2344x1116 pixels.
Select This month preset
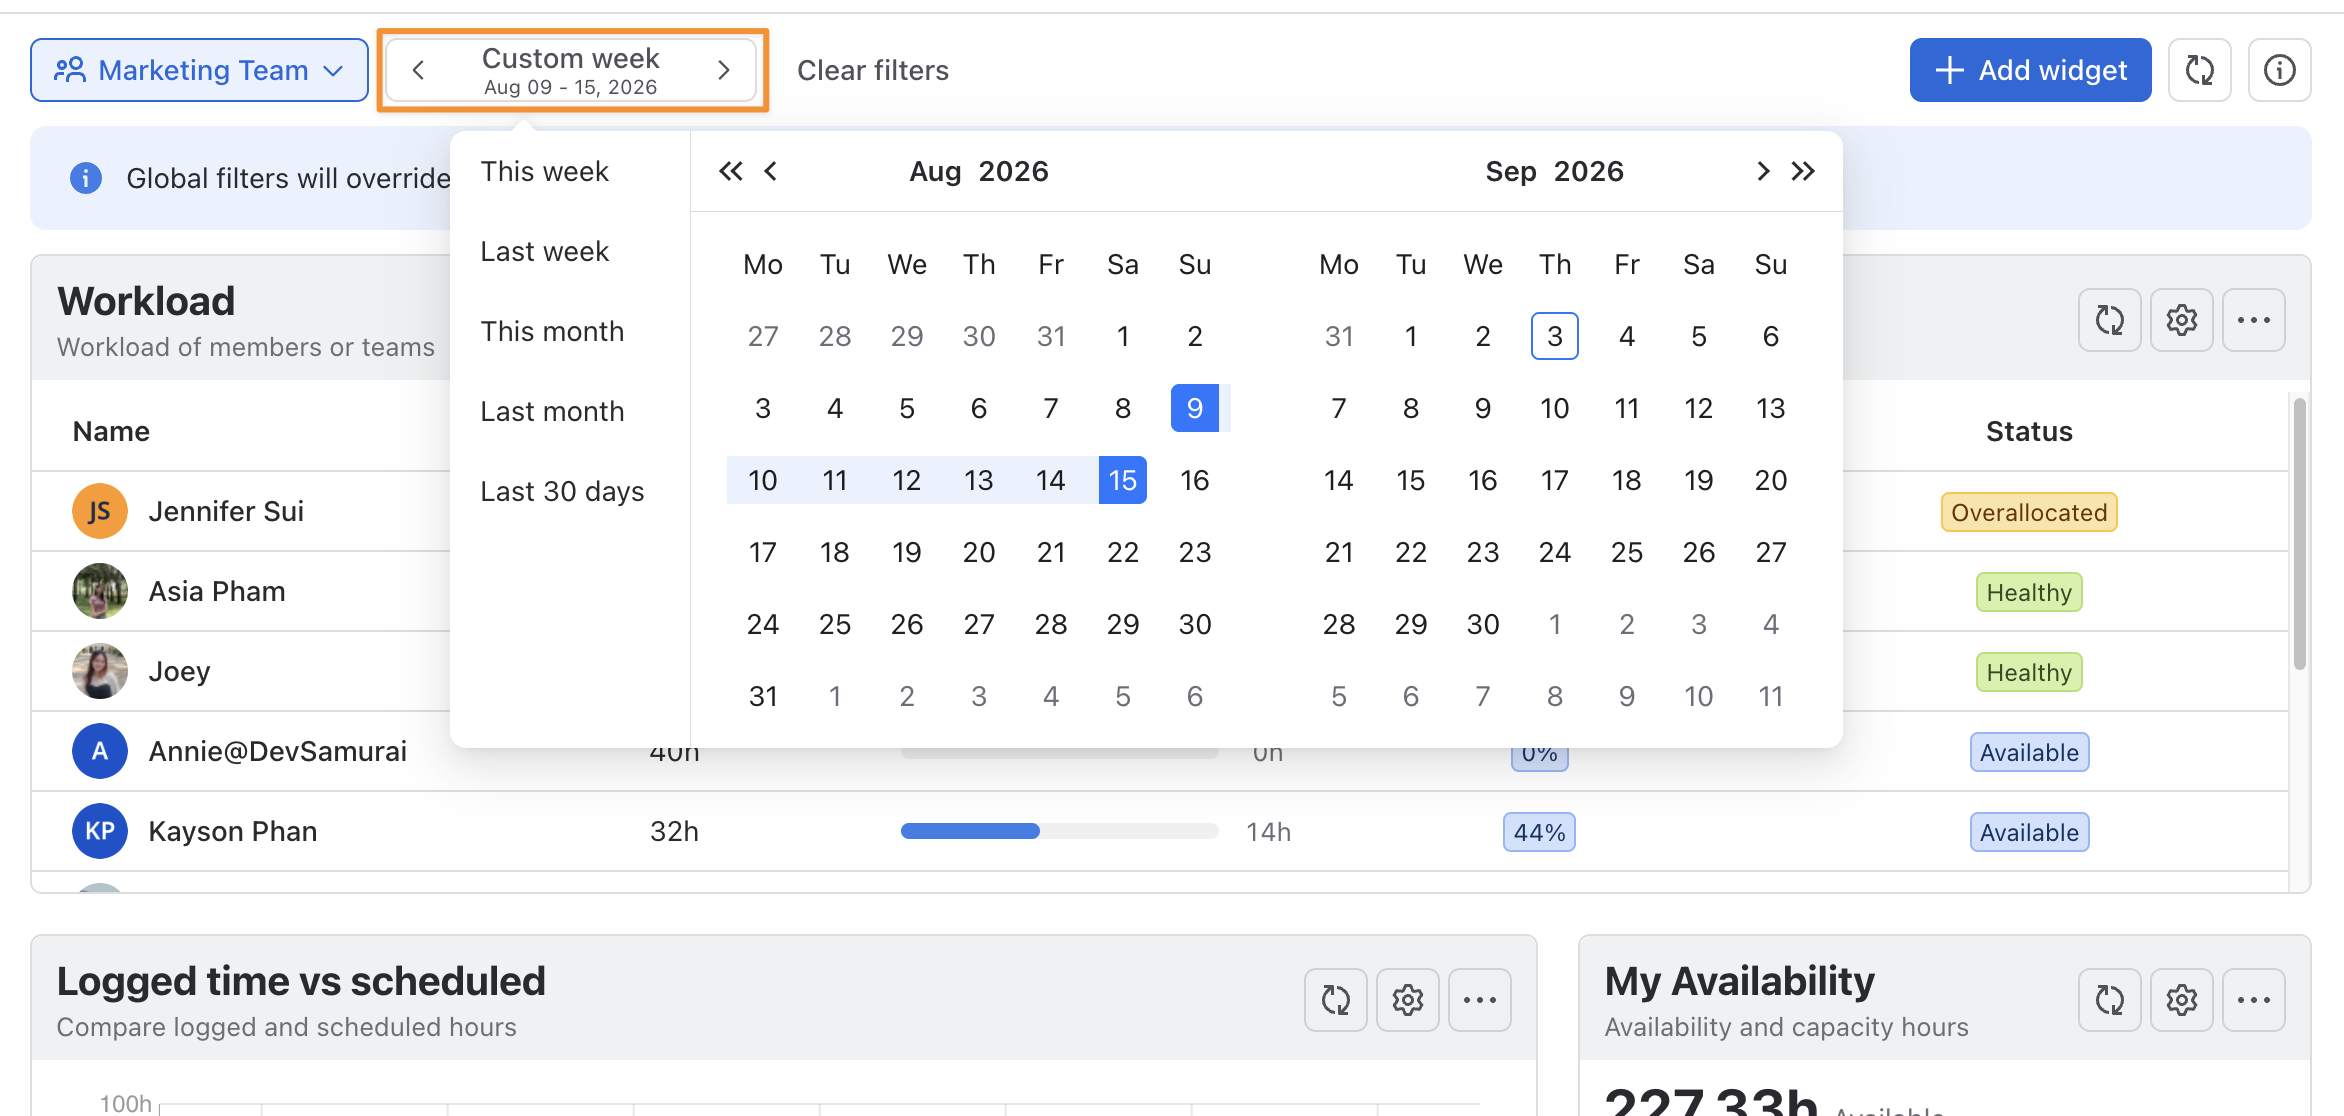tap(552, 331)
